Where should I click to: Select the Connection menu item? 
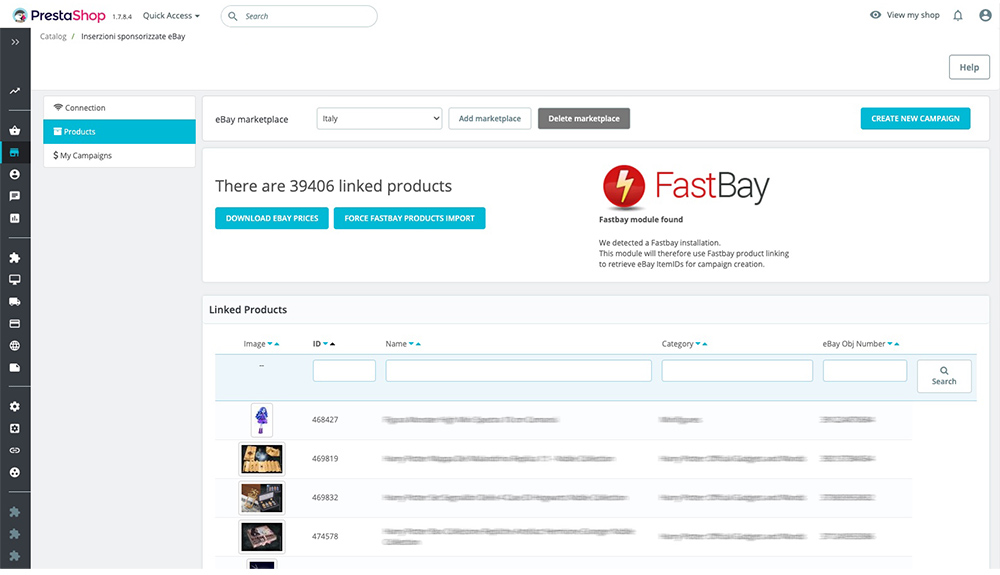coord(119,108)
